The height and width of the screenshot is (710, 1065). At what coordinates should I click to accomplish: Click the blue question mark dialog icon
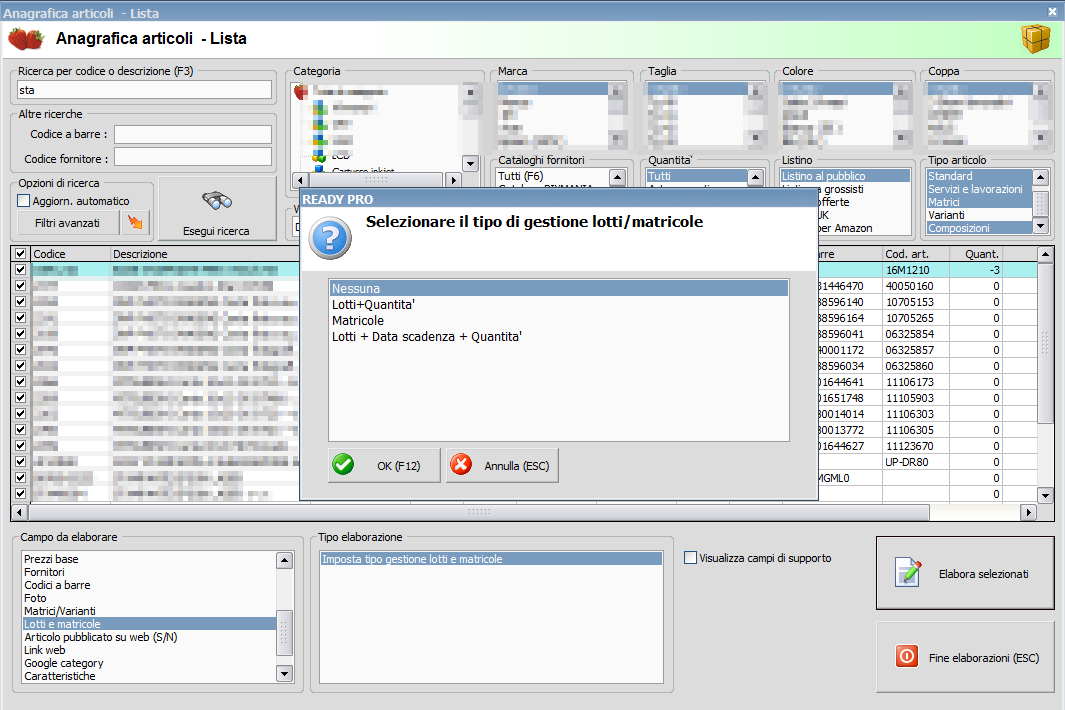pyautogui.click(x=330, y=238)
